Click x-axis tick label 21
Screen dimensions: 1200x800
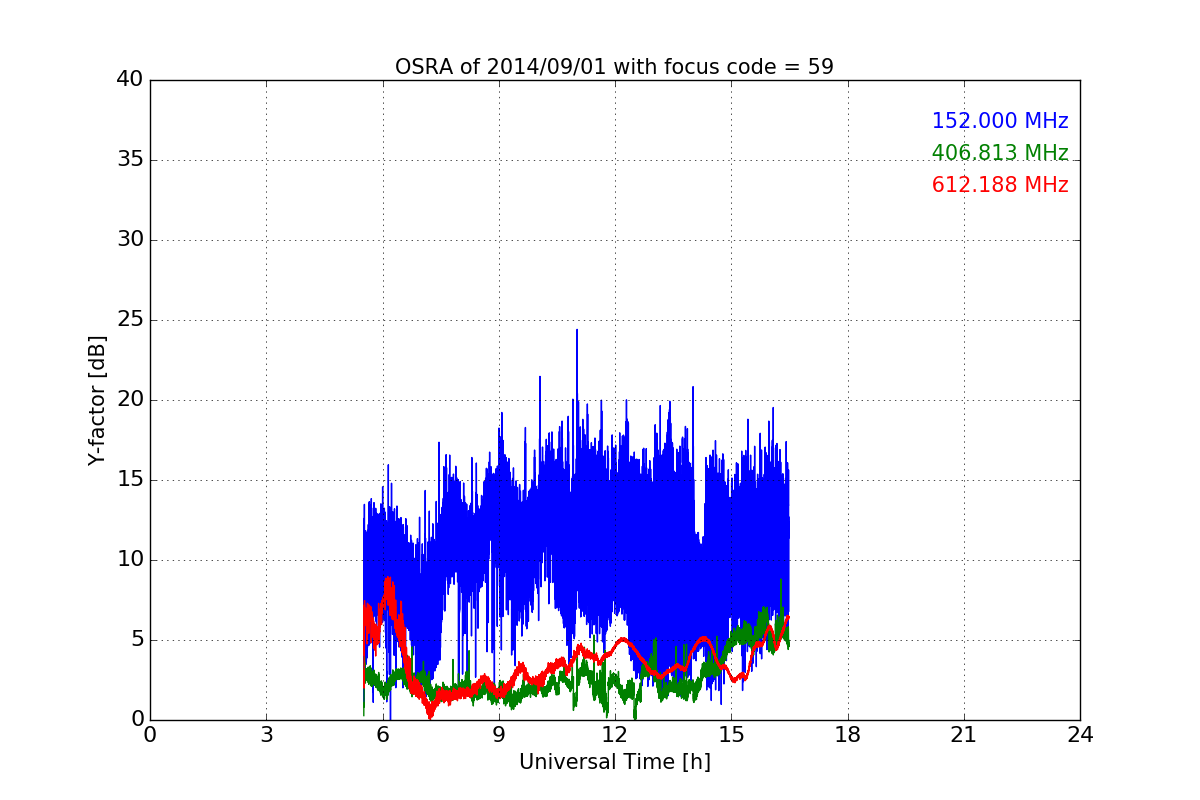click(x=964, y=734)
